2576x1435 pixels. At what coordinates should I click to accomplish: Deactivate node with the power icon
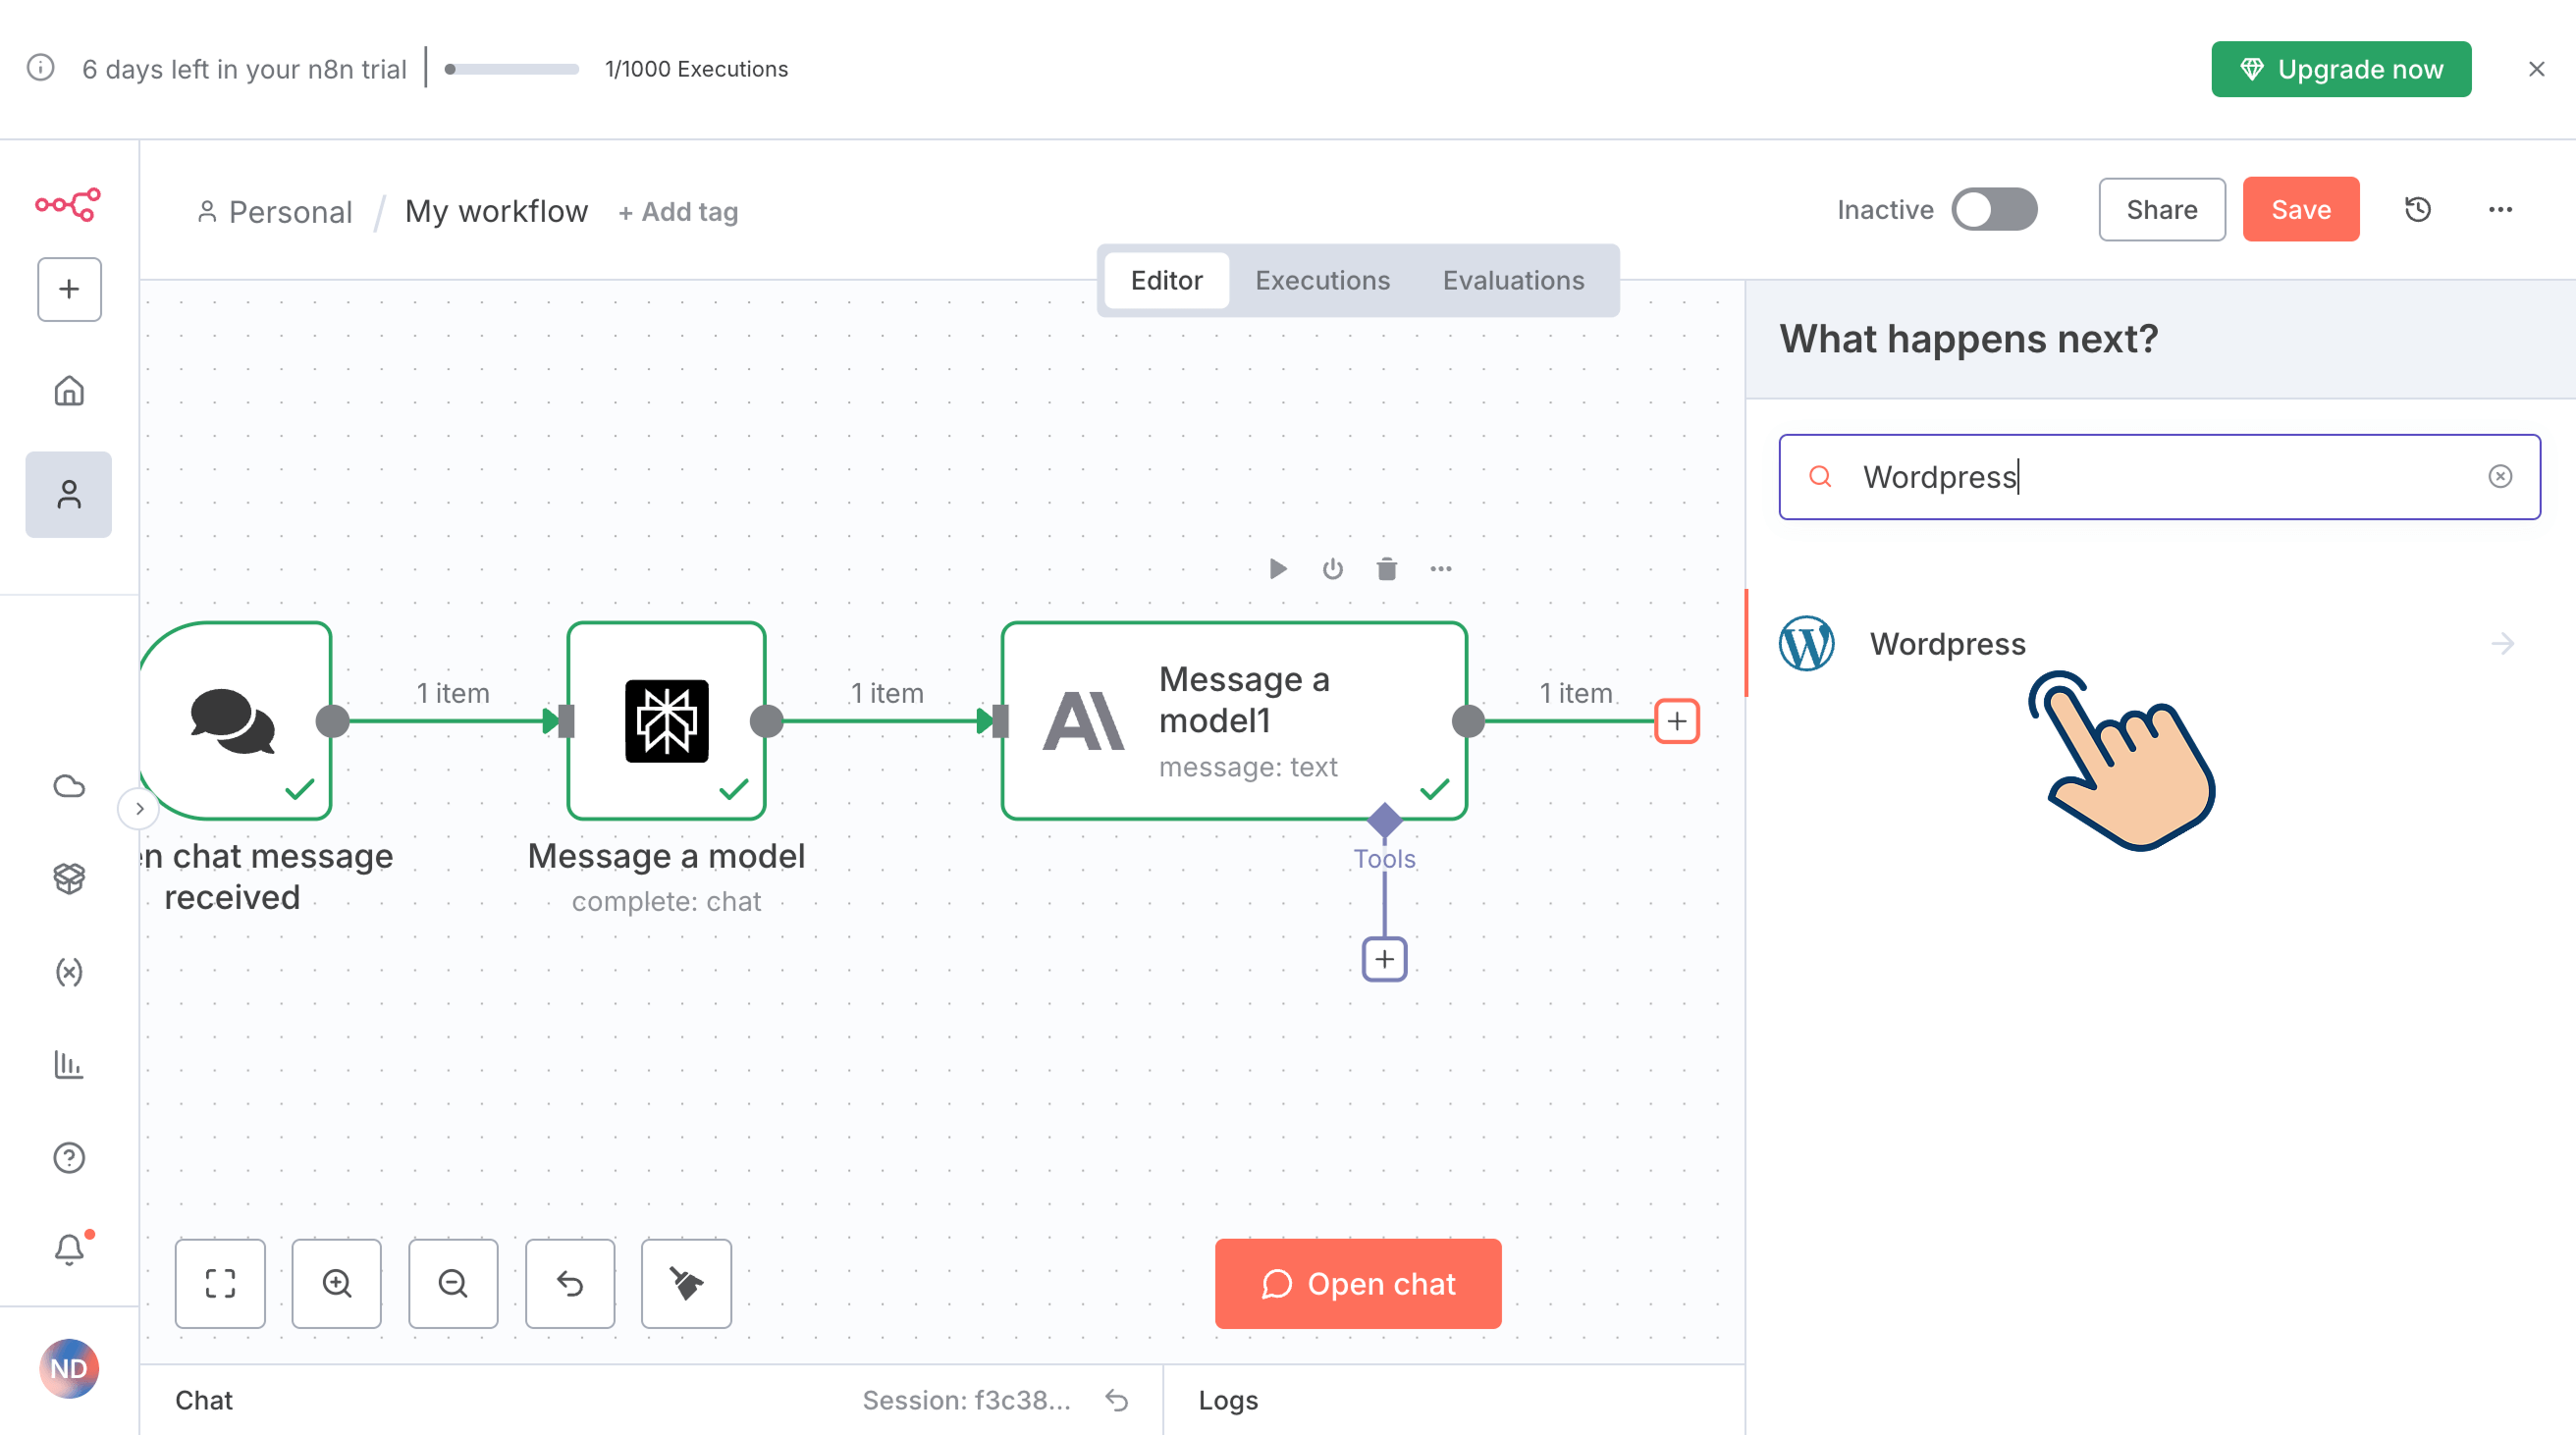point(1332,569)
